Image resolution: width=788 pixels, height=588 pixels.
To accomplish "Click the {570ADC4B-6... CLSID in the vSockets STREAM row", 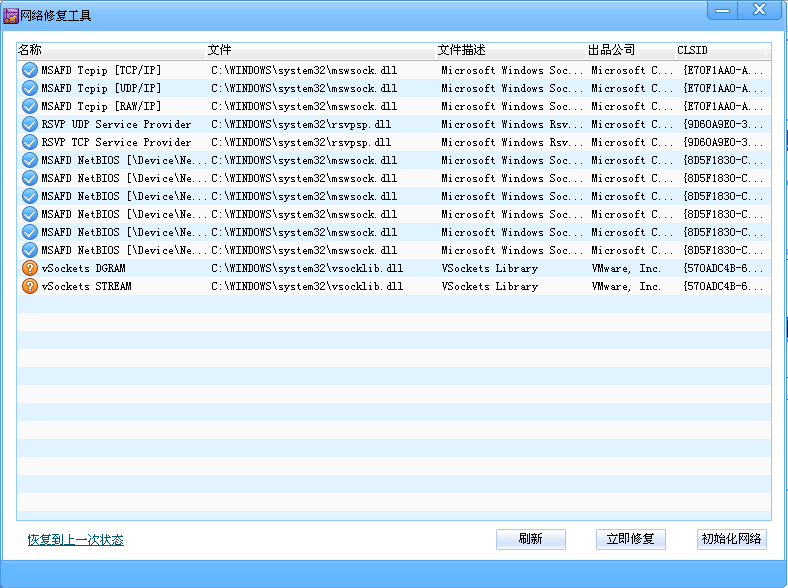I will [x=723, y=286].
